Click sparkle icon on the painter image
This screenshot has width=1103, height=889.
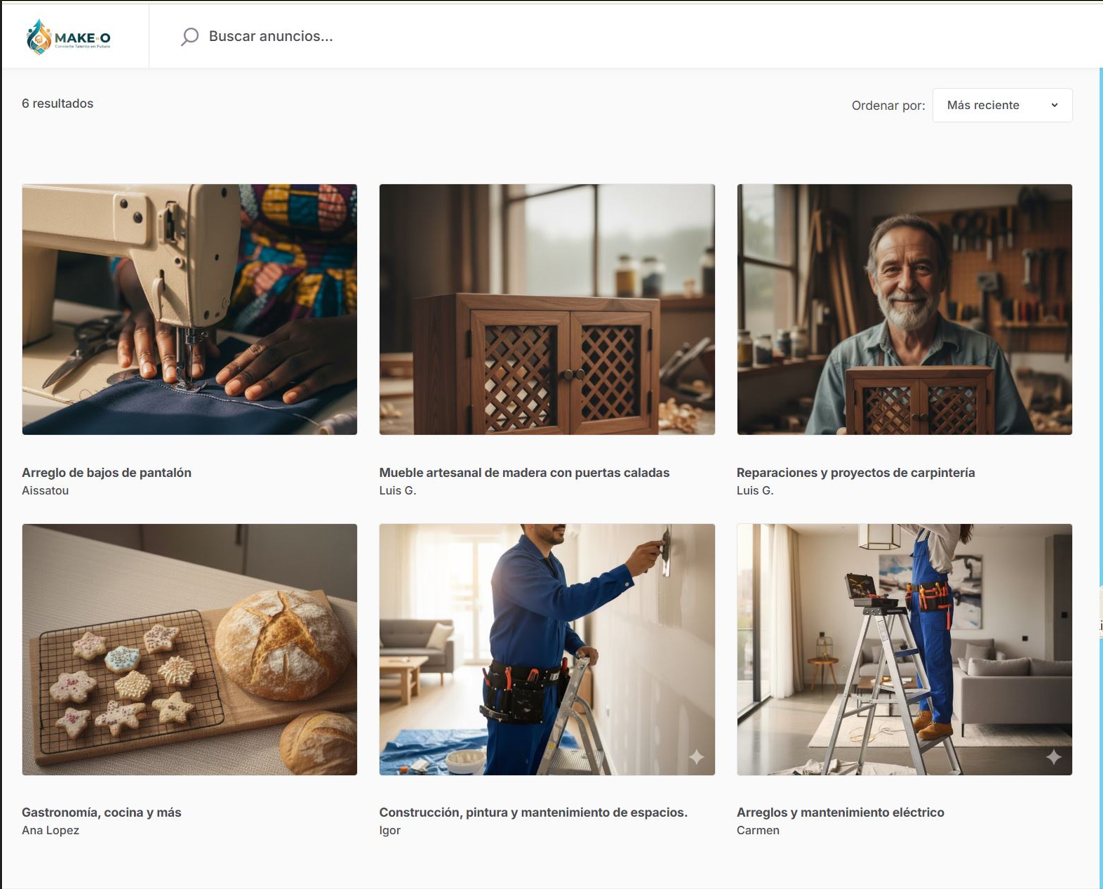(x=696, y=758)
